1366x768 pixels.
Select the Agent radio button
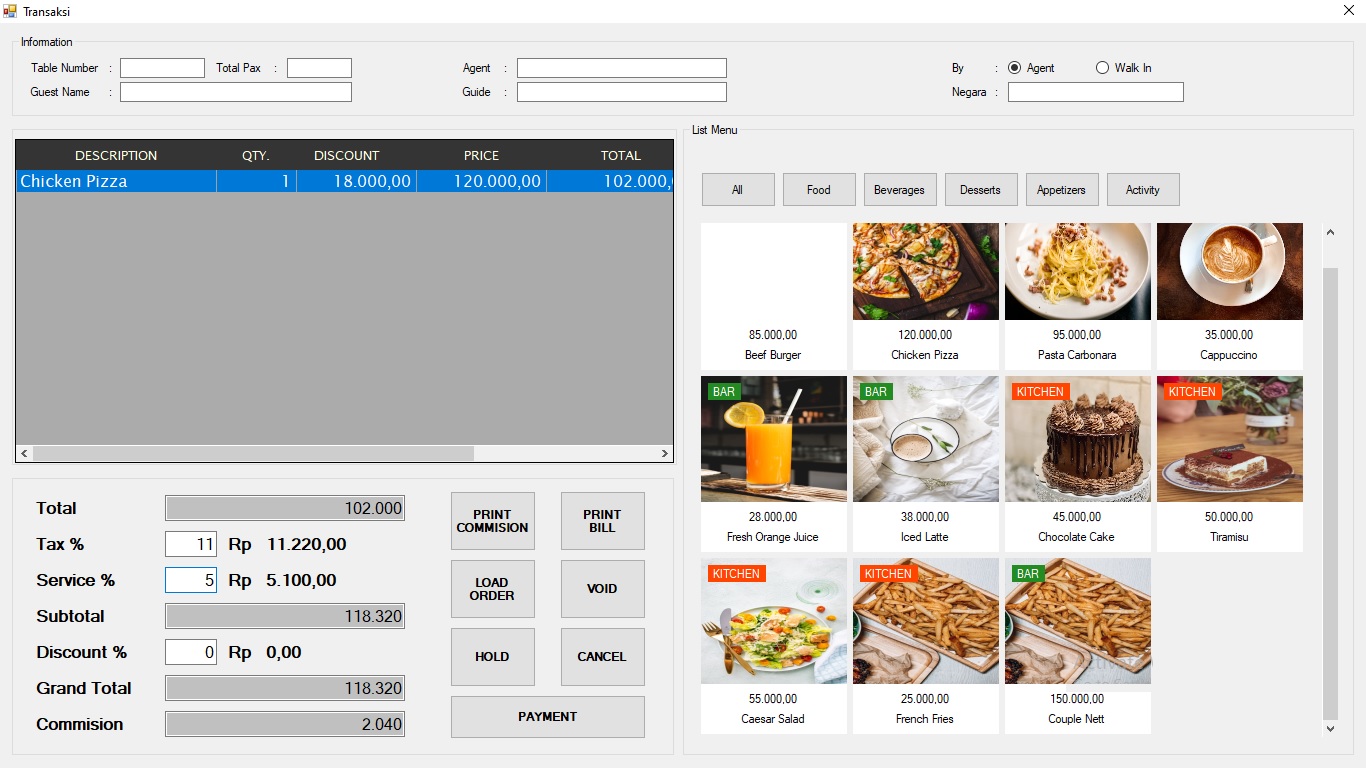coord(1014,68)
